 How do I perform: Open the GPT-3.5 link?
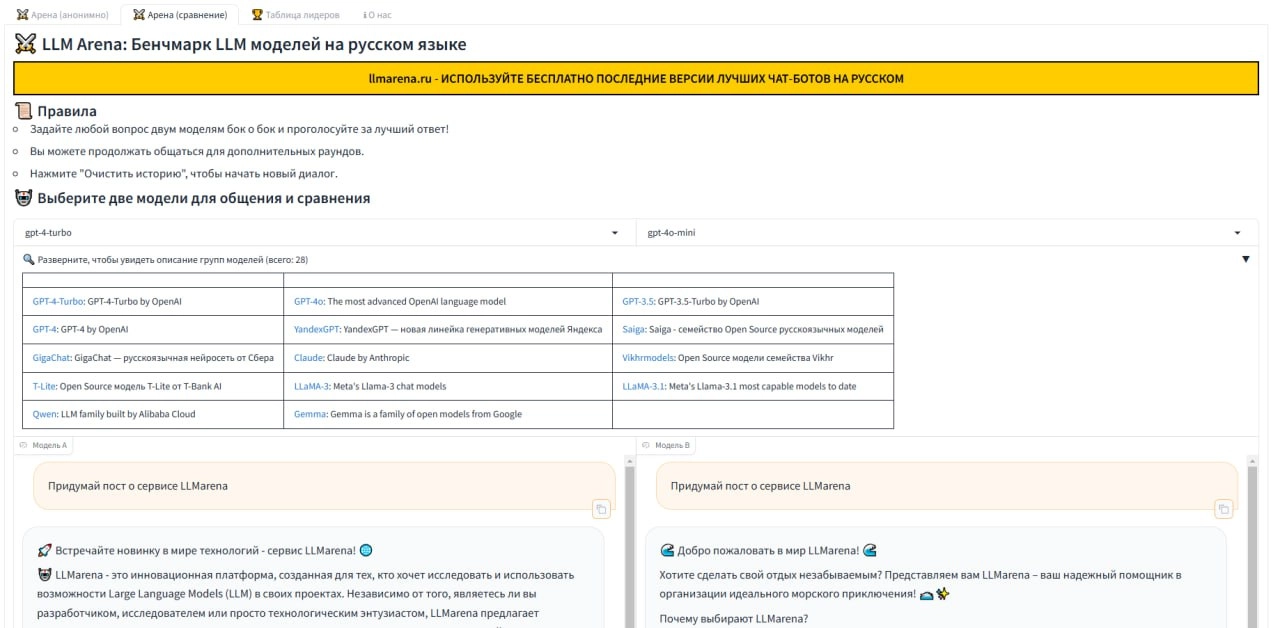638,301
